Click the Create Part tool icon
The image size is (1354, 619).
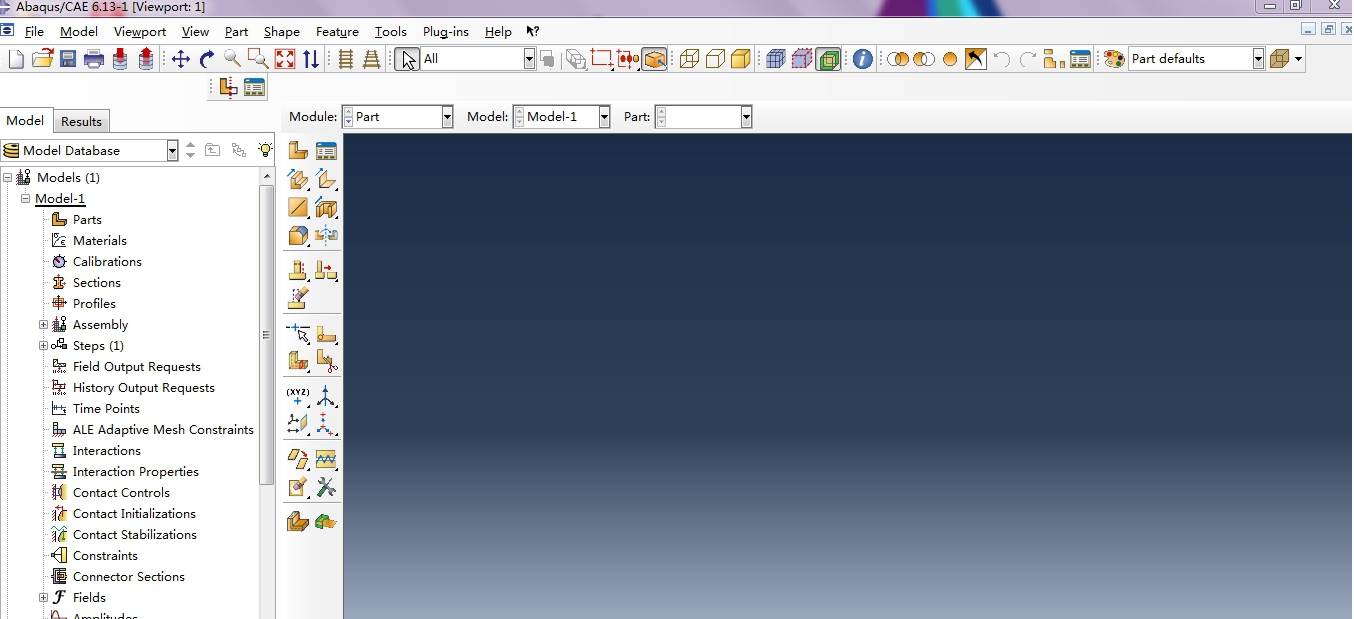[298, 151]
